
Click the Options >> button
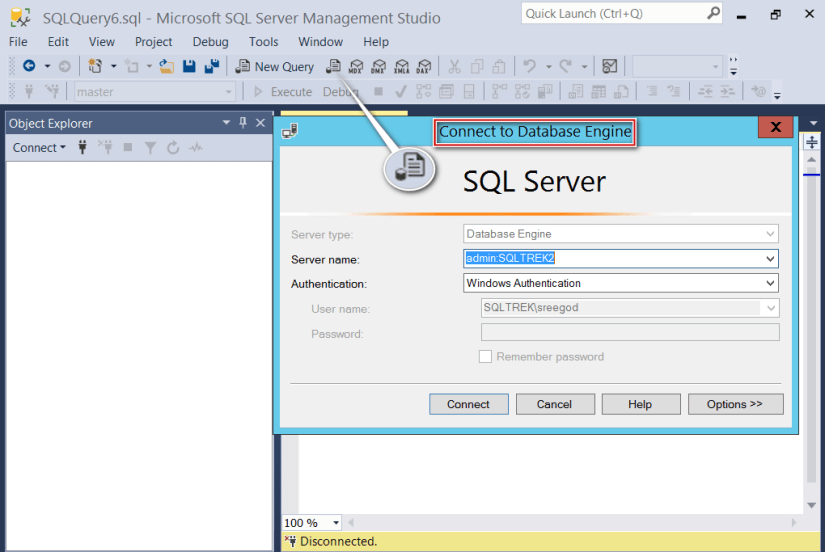click(735, 405)
